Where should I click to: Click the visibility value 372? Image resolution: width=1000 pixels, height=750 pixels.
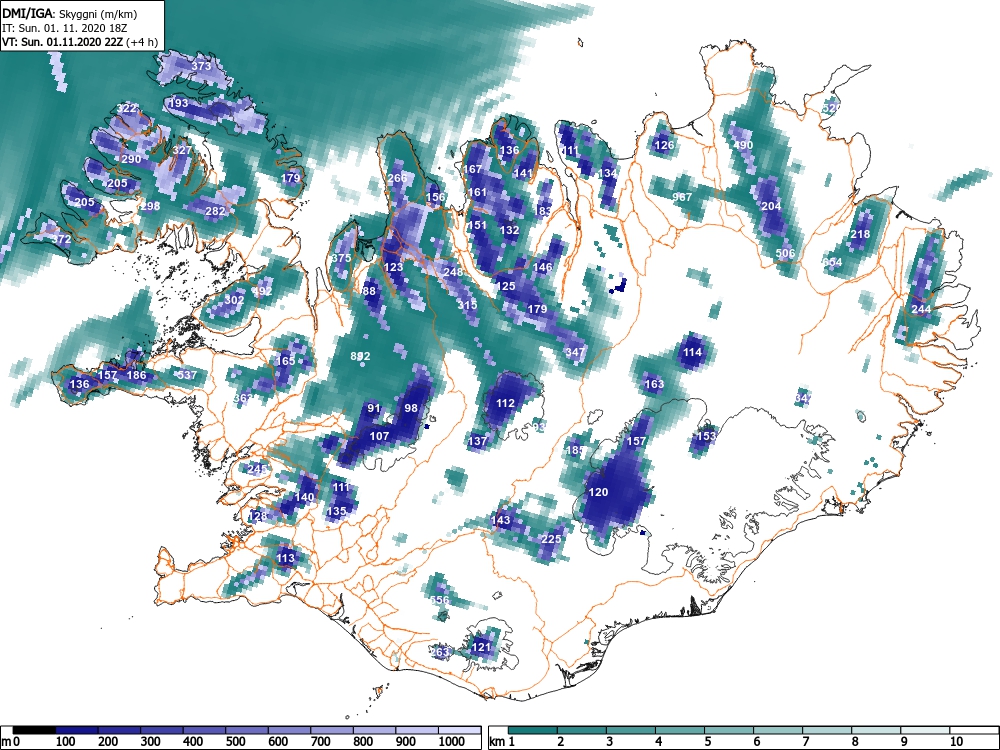click(62, 240)
